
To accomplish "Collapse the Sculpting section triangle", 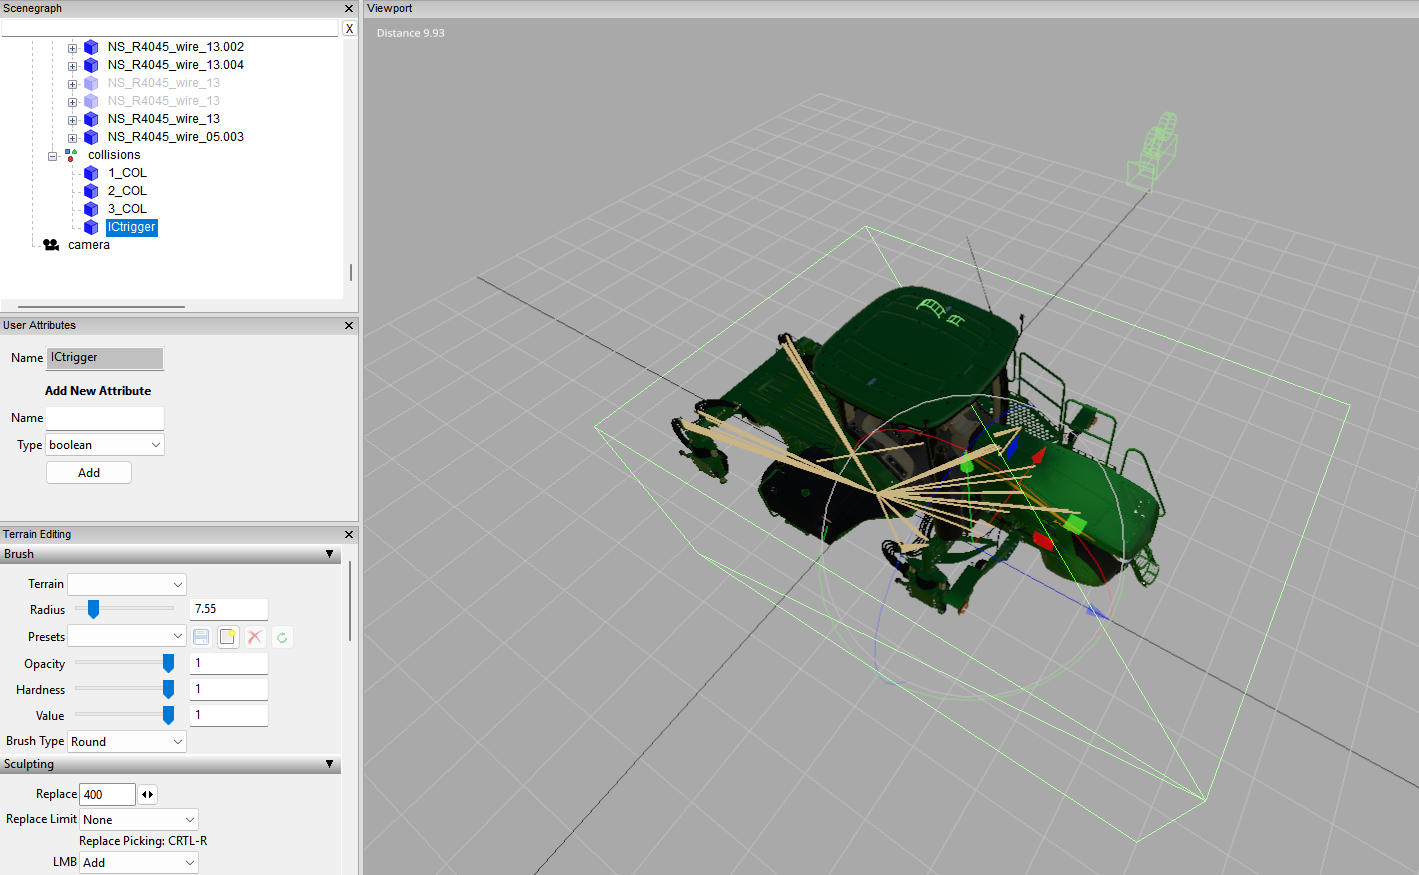I will [330, 764].
